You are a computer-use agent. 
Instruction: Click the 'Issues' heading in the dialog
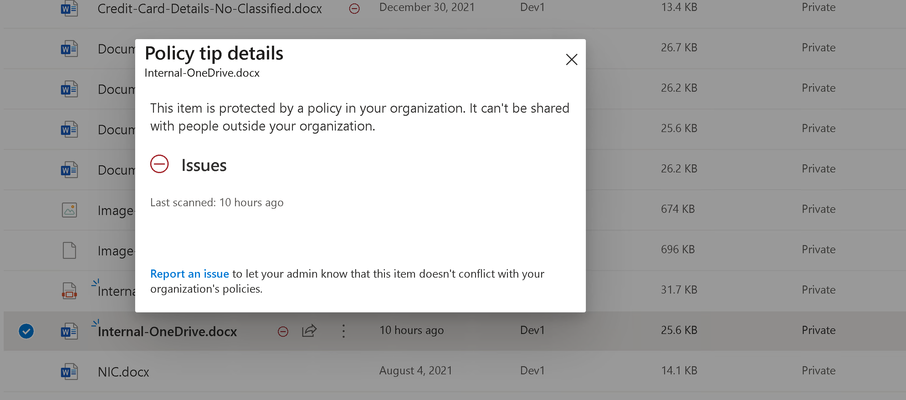pos(204,165)
